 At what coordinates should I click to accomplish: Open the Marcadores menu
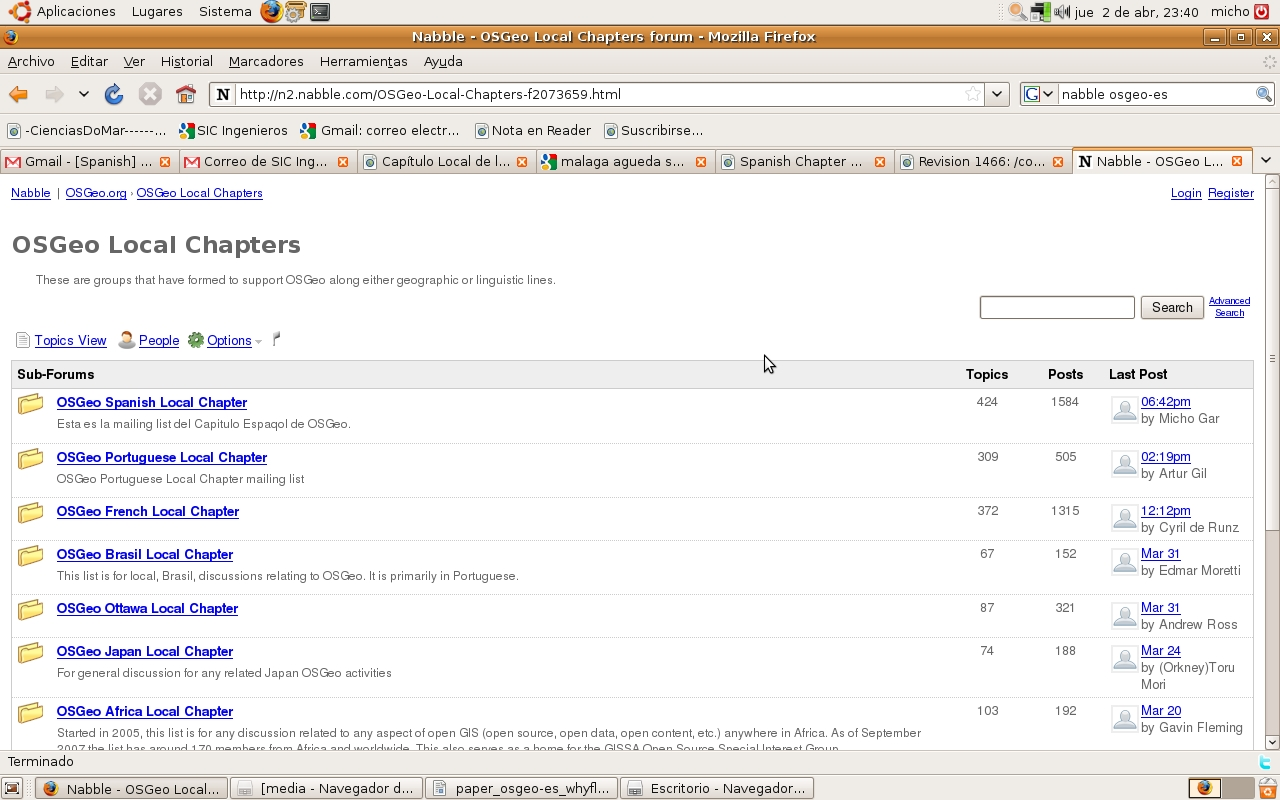tap(265, 61)
